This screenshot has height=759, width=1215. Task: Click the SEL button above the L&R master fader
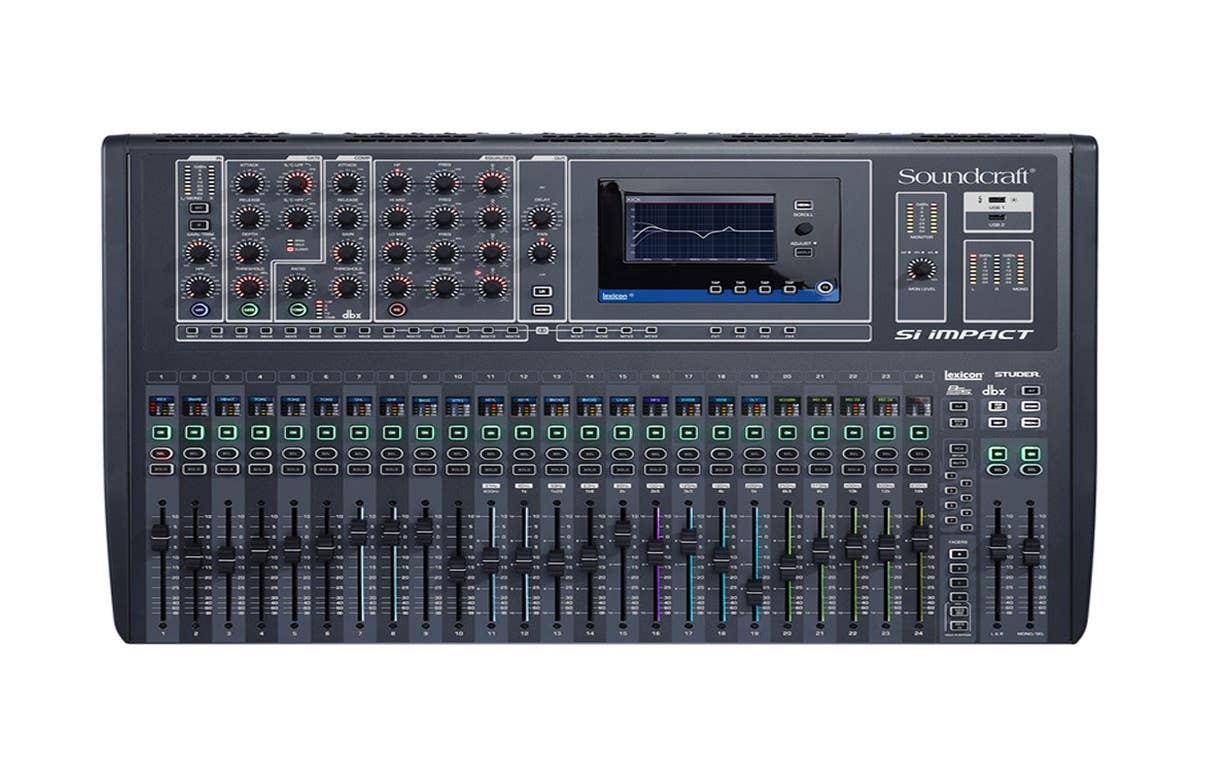[997, 469]
